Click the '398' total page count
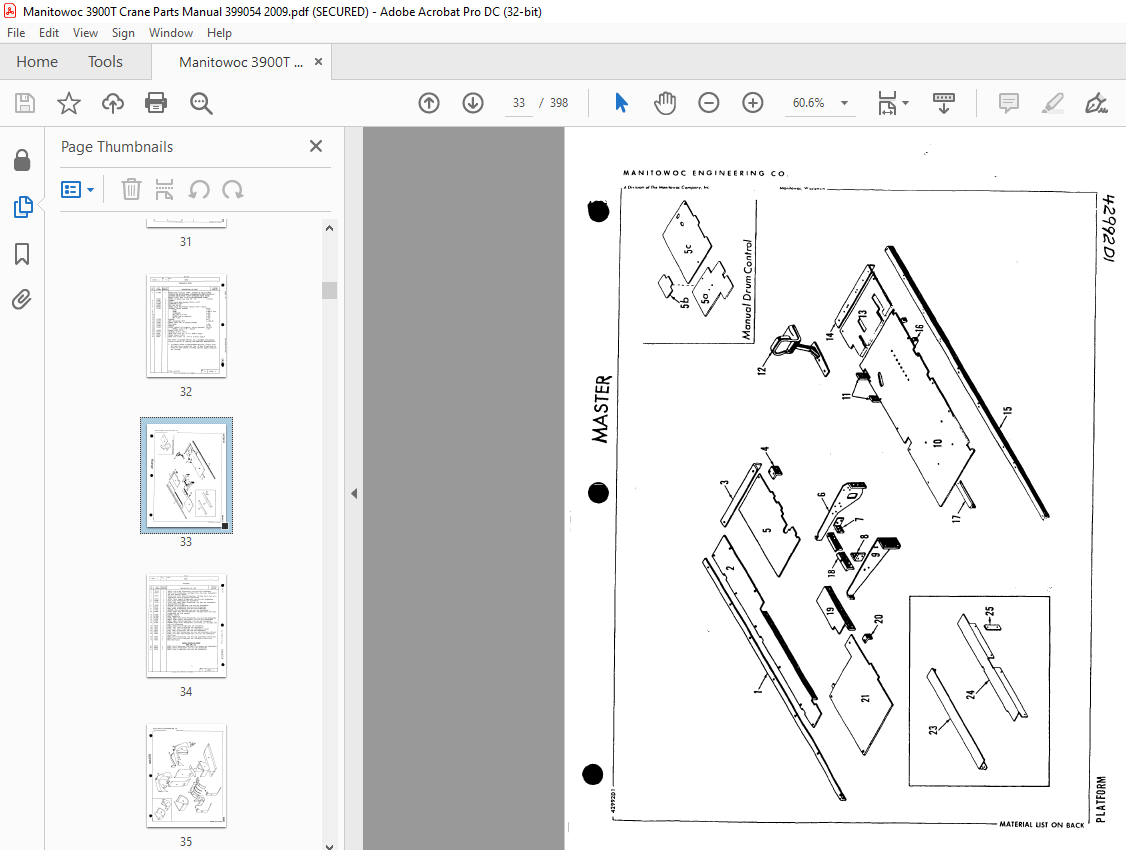1126x850 pixels. click(559, 103)
